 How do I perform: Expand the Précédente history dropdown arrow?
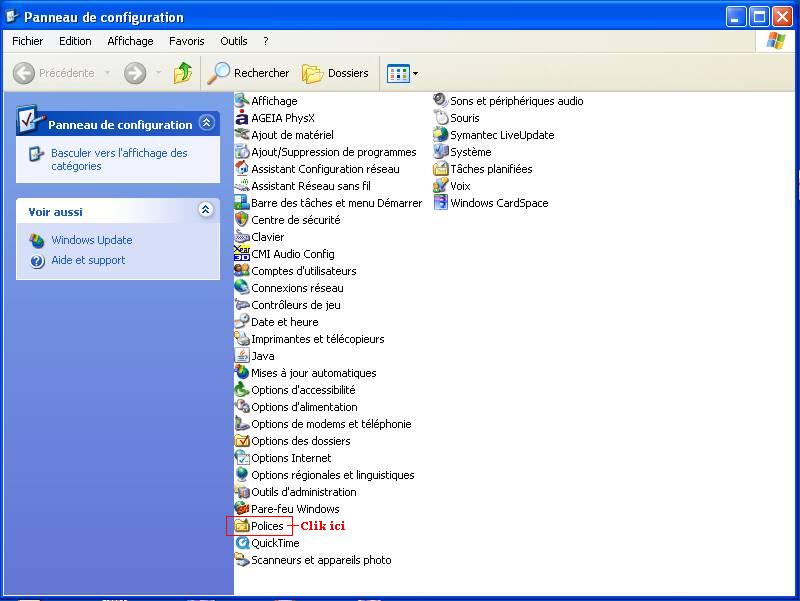click(x=108, y=73)
